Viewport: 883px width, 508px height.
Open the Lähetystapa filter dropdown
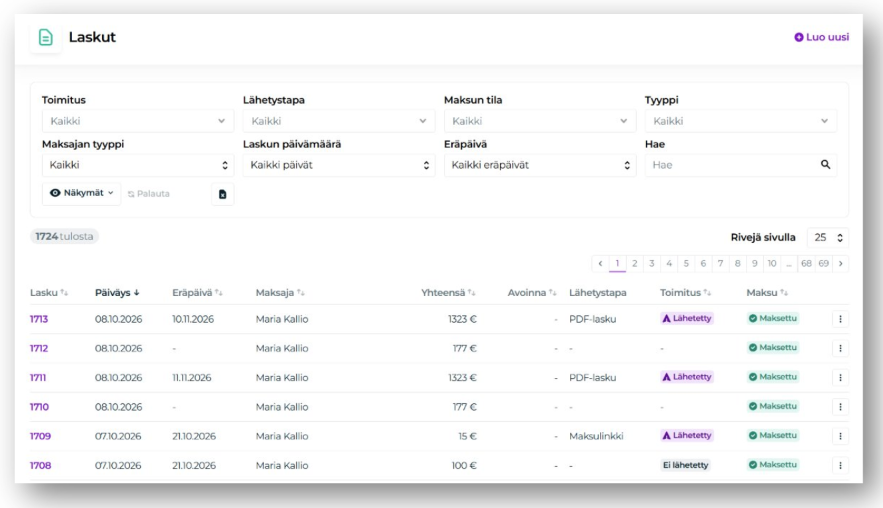[338, 121]
